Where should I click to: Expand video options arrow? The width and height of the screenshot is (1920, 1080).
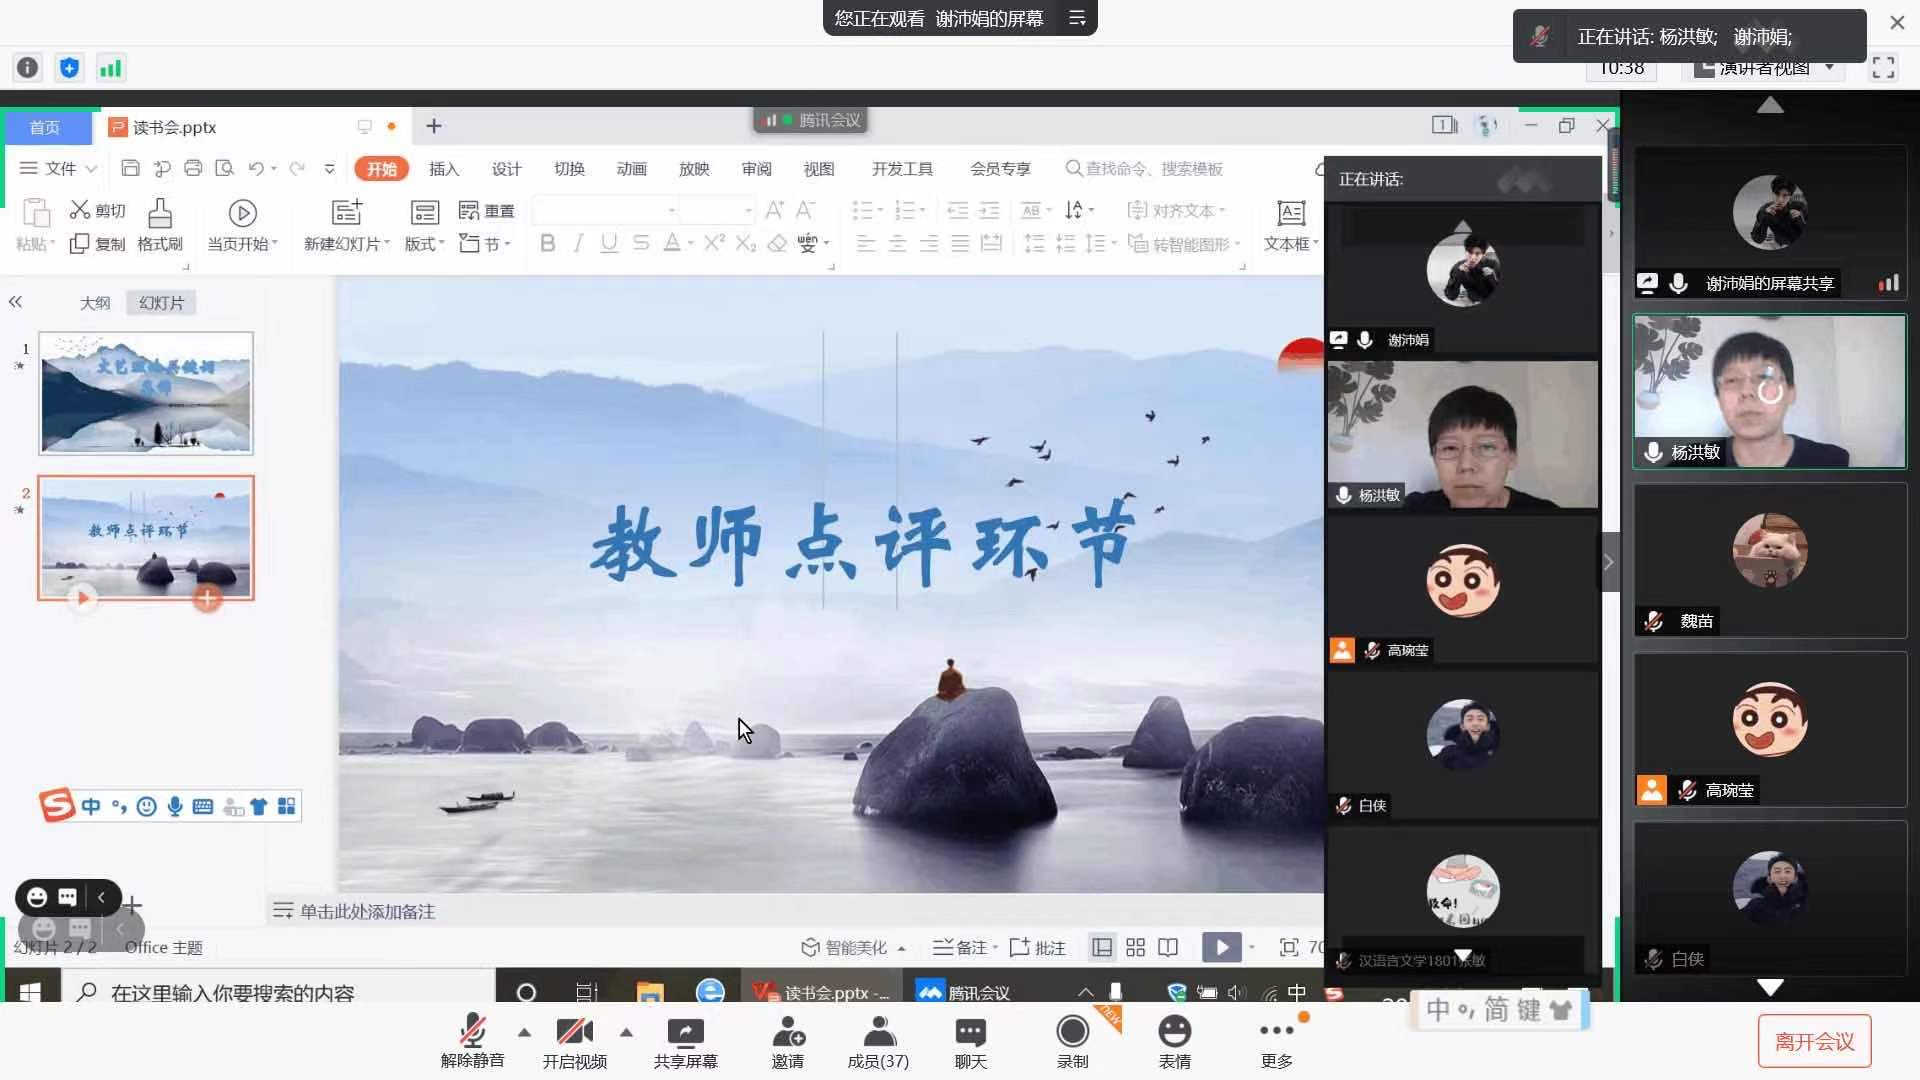coord(626,1032)
